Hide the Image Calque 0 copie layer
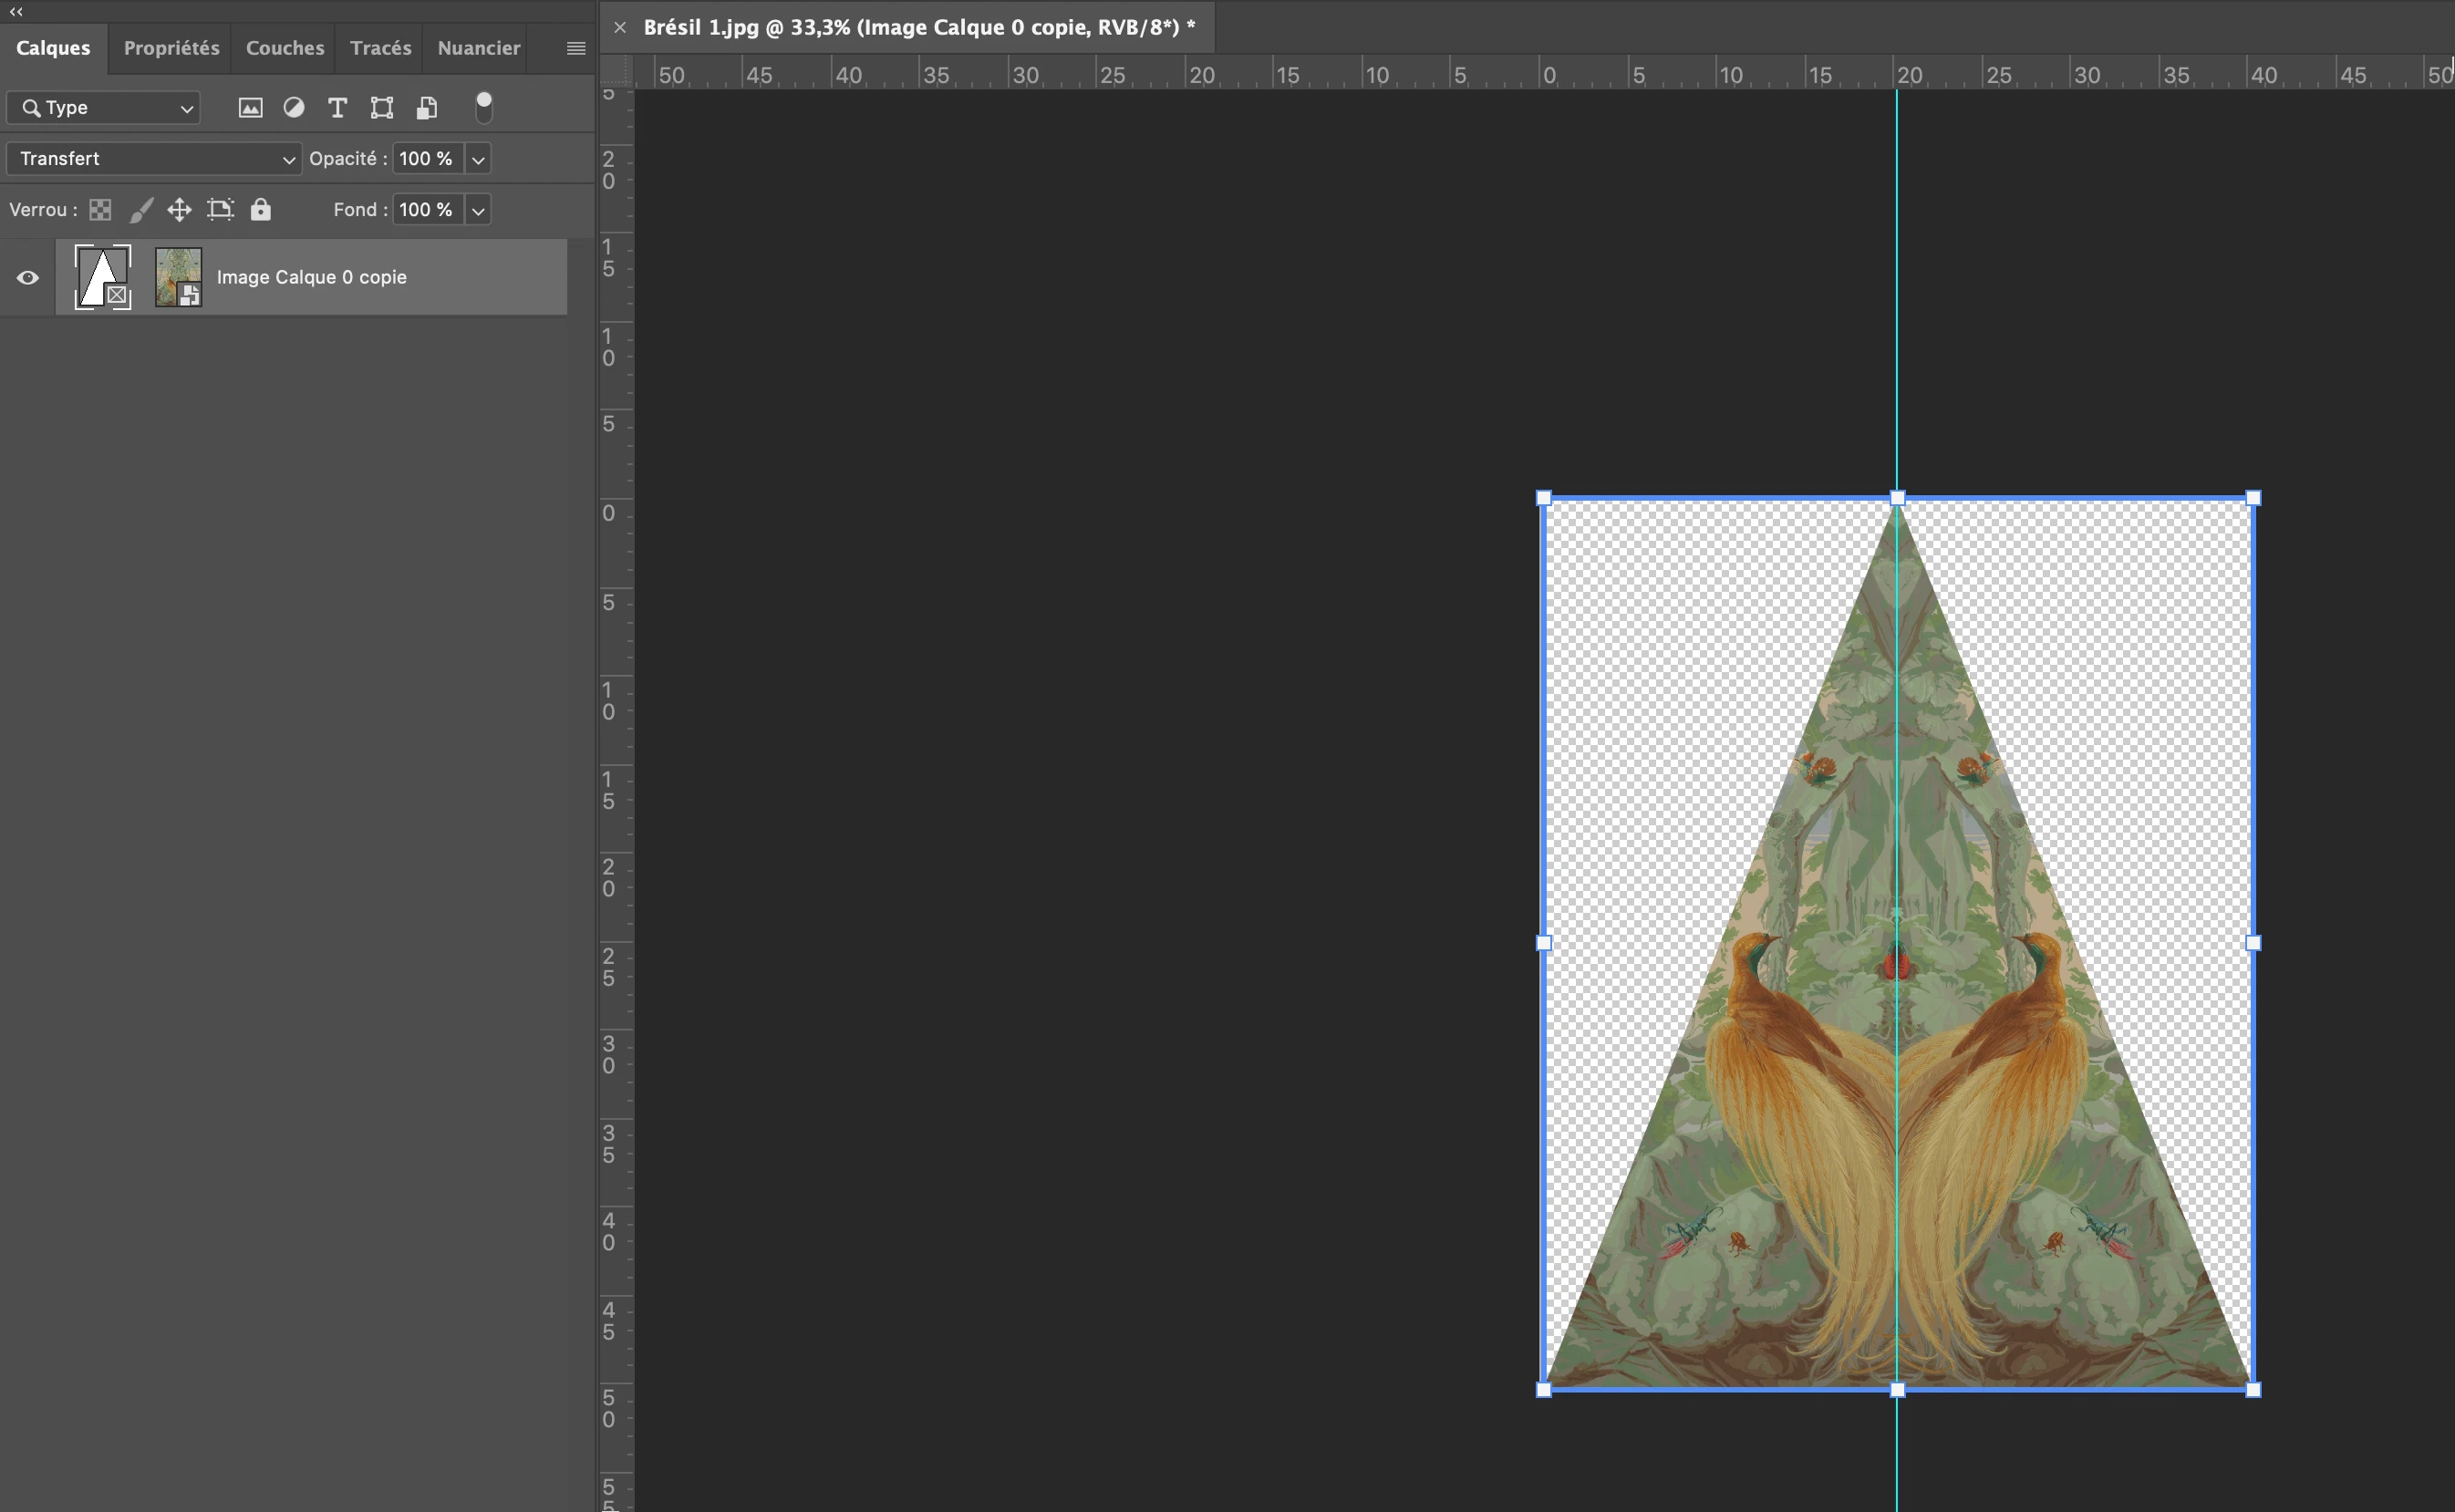 point(28,278)
